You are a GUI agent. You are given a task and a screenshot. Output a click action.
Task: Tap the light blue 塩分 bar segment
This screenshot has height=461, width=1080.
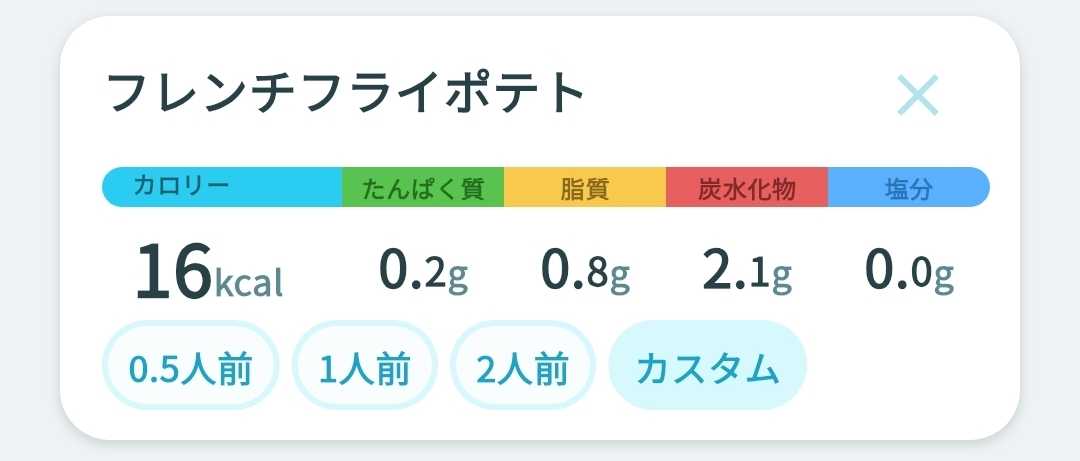pos(909,187)
